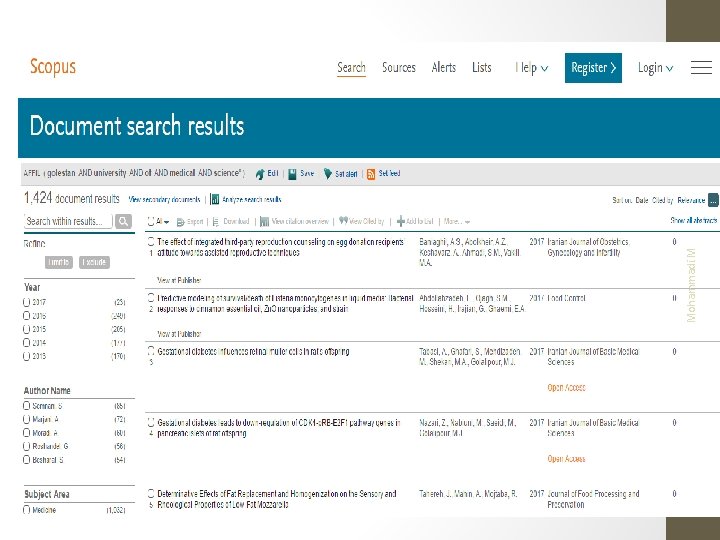Open the Alerts tab
The width and height of the screenshot is (720, 540).
pyautogui.click(x=444, y=68)
